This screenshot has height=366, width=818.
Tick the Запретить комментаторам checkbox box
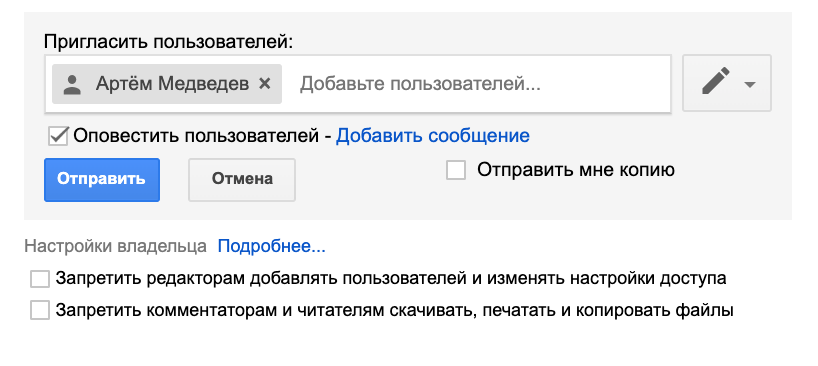tap(40, 311)
